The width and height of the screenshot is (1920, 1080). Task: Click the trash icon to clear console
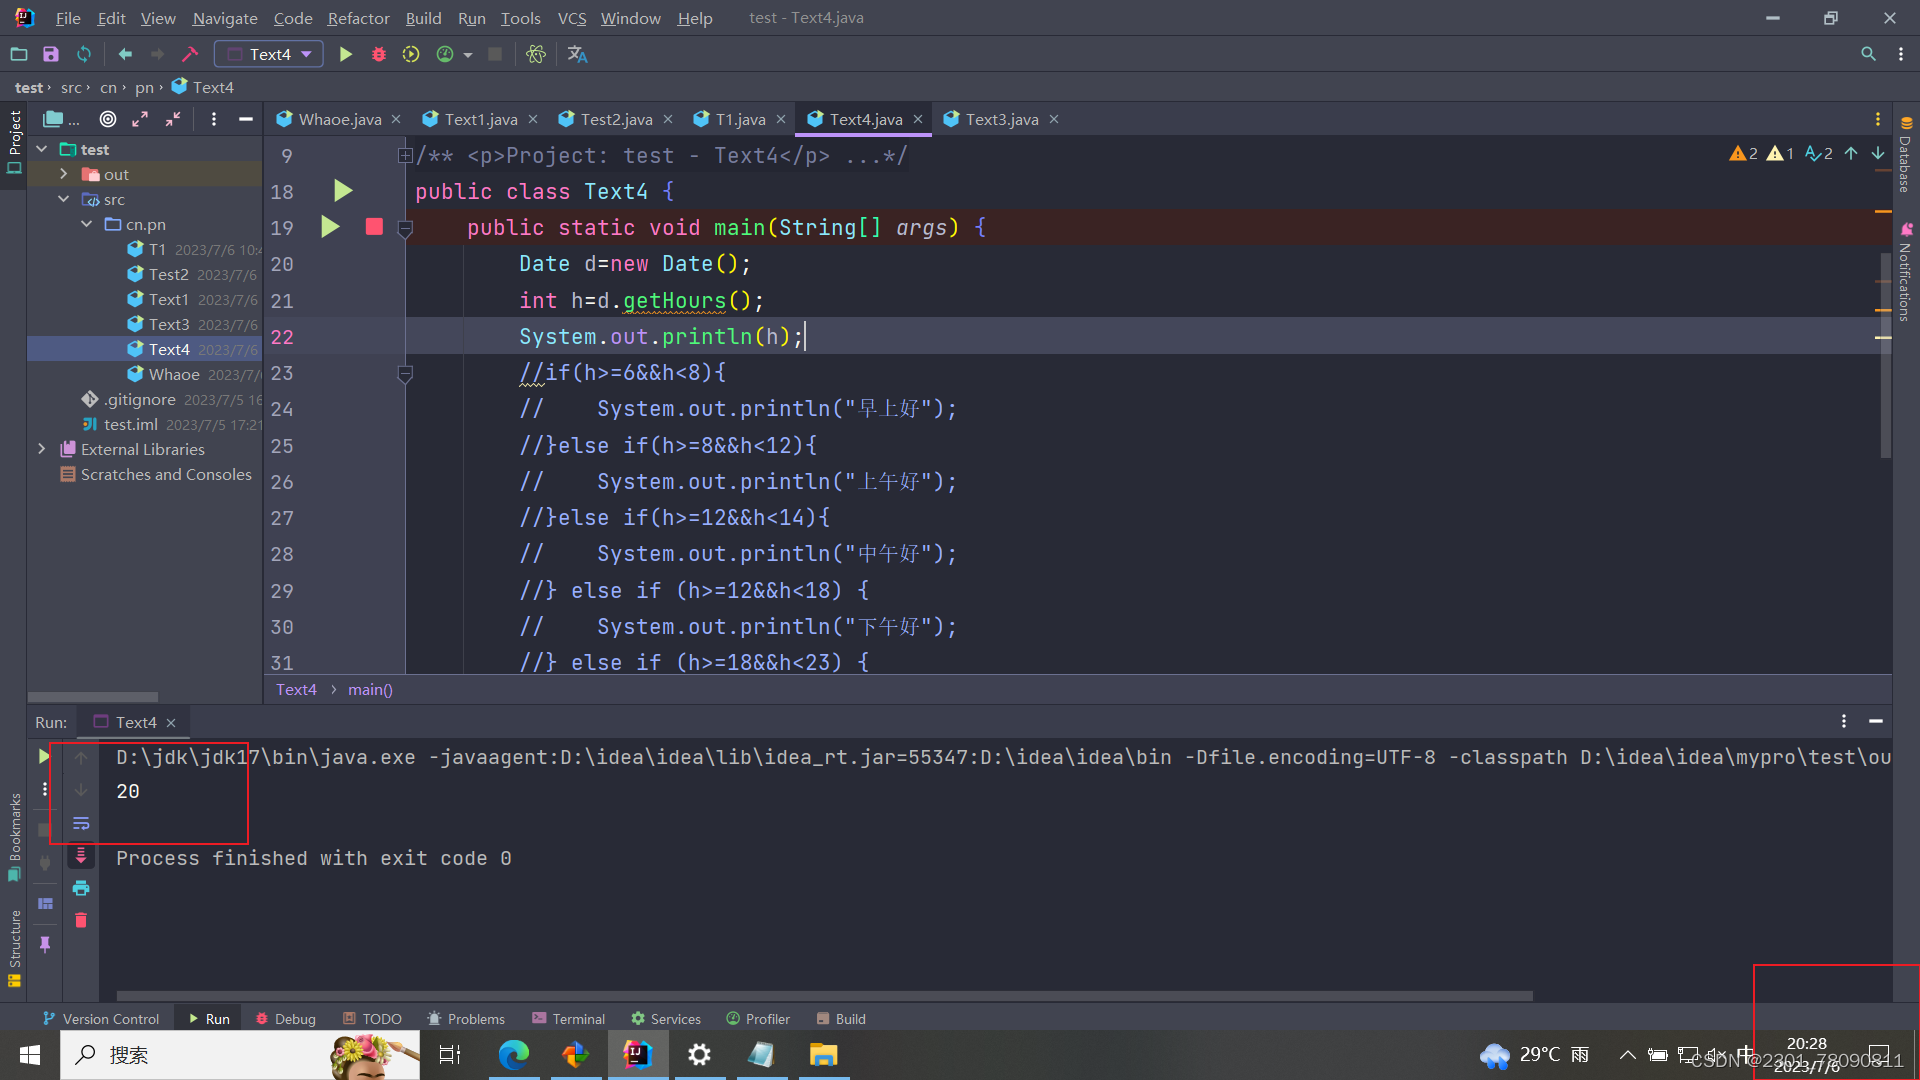(81, 920)
